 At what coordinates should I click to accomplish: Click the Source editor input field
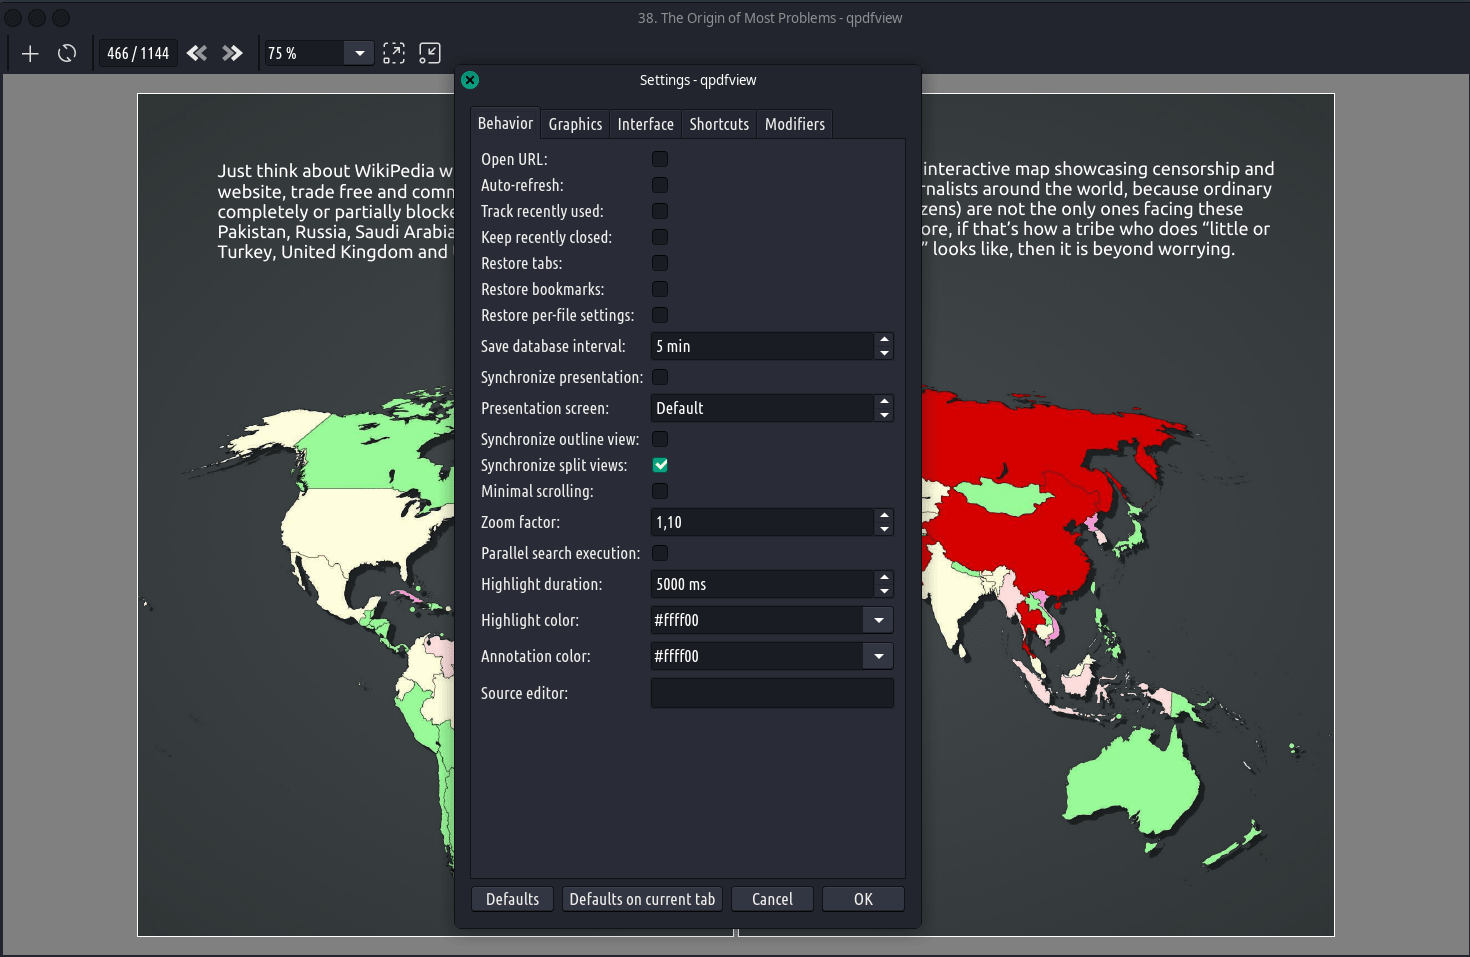[x=772, y=693]
